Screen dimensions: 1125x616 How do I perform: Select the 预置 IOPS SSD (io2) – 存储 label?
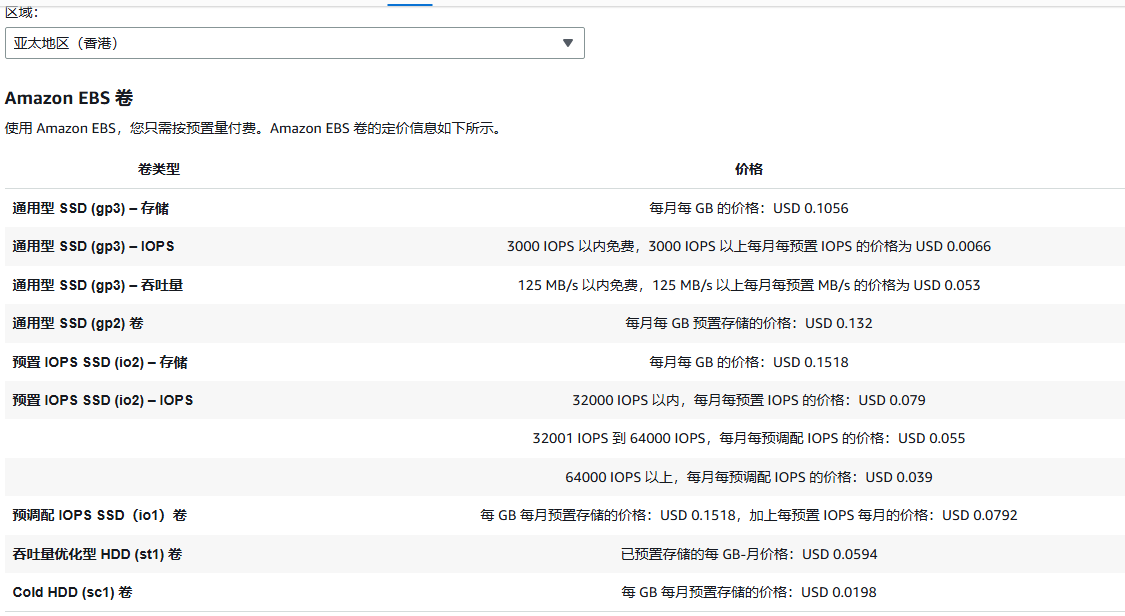click(100, 362)
